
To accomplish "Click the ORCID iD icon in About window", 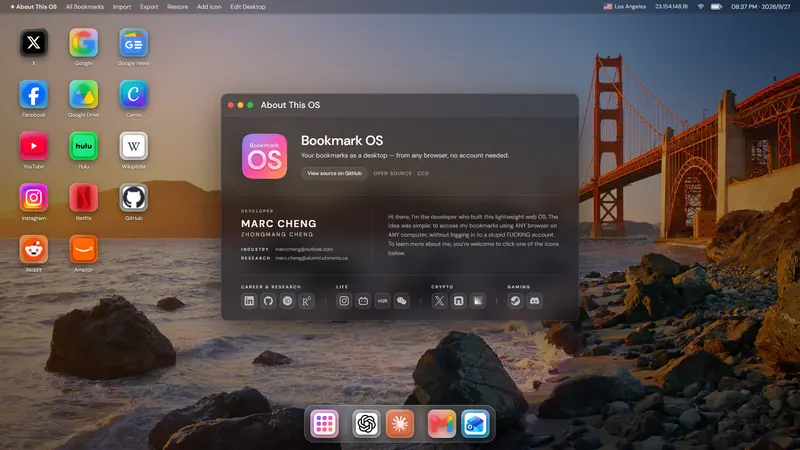I will (x=288, y=301).
